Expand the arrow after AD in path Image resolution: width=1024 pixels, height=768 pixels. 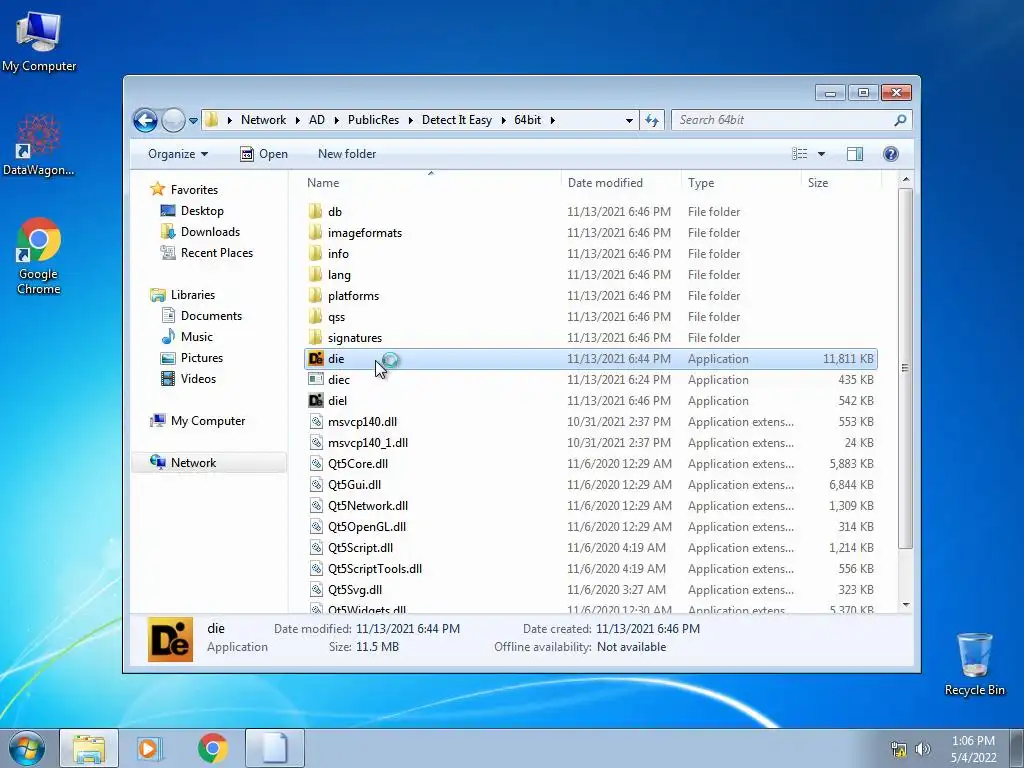(x=336, y=120)
